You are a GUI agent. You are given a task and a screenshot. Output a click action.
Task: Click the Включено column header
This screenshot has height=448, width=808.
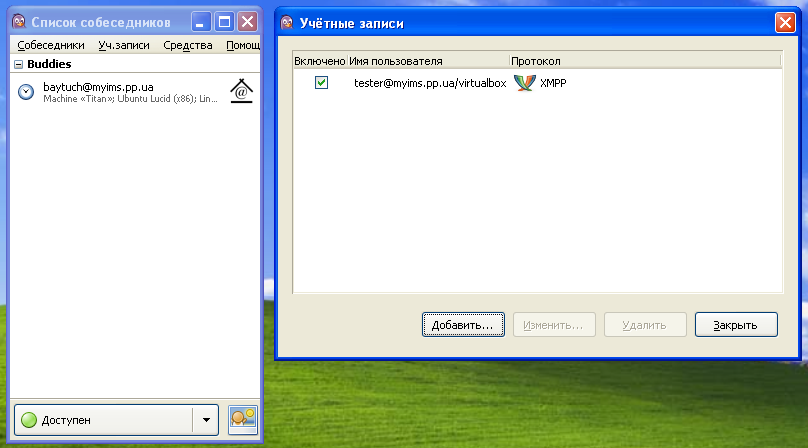(x=319, y=61)
